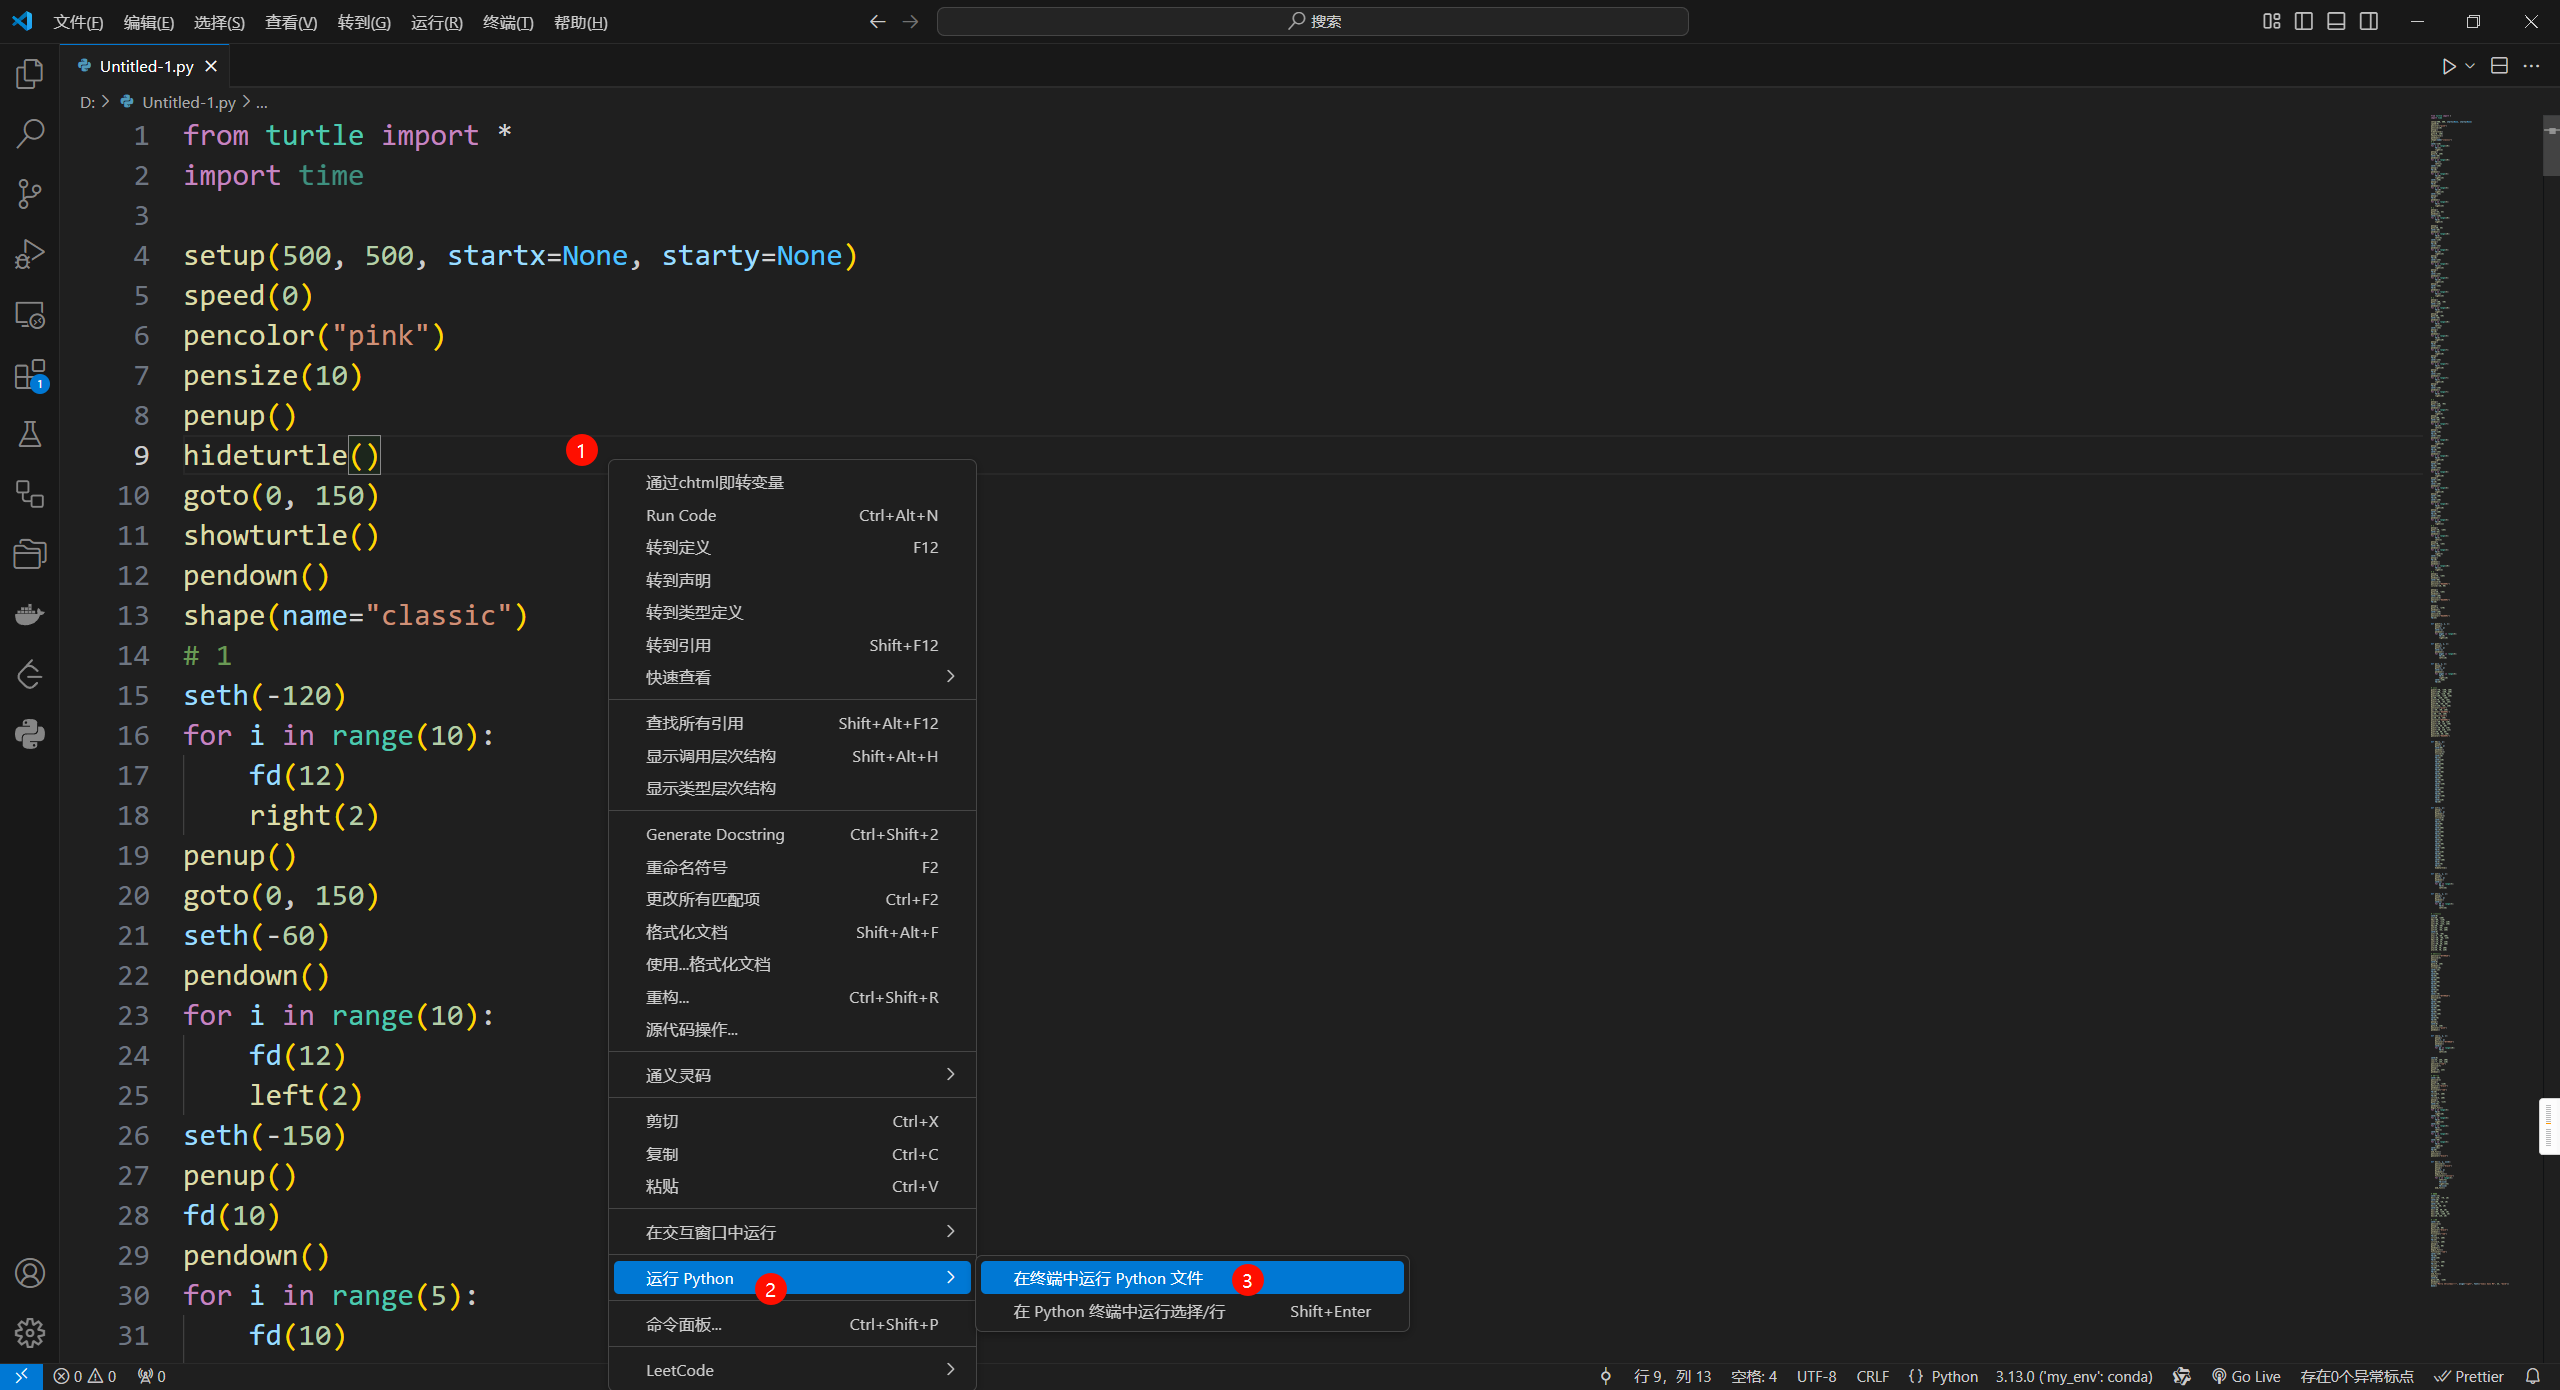The width and height of the screenshot is (2560, 1390).
Task: Open the Accounts menu icon
Action: click(x=30, y=1273)
